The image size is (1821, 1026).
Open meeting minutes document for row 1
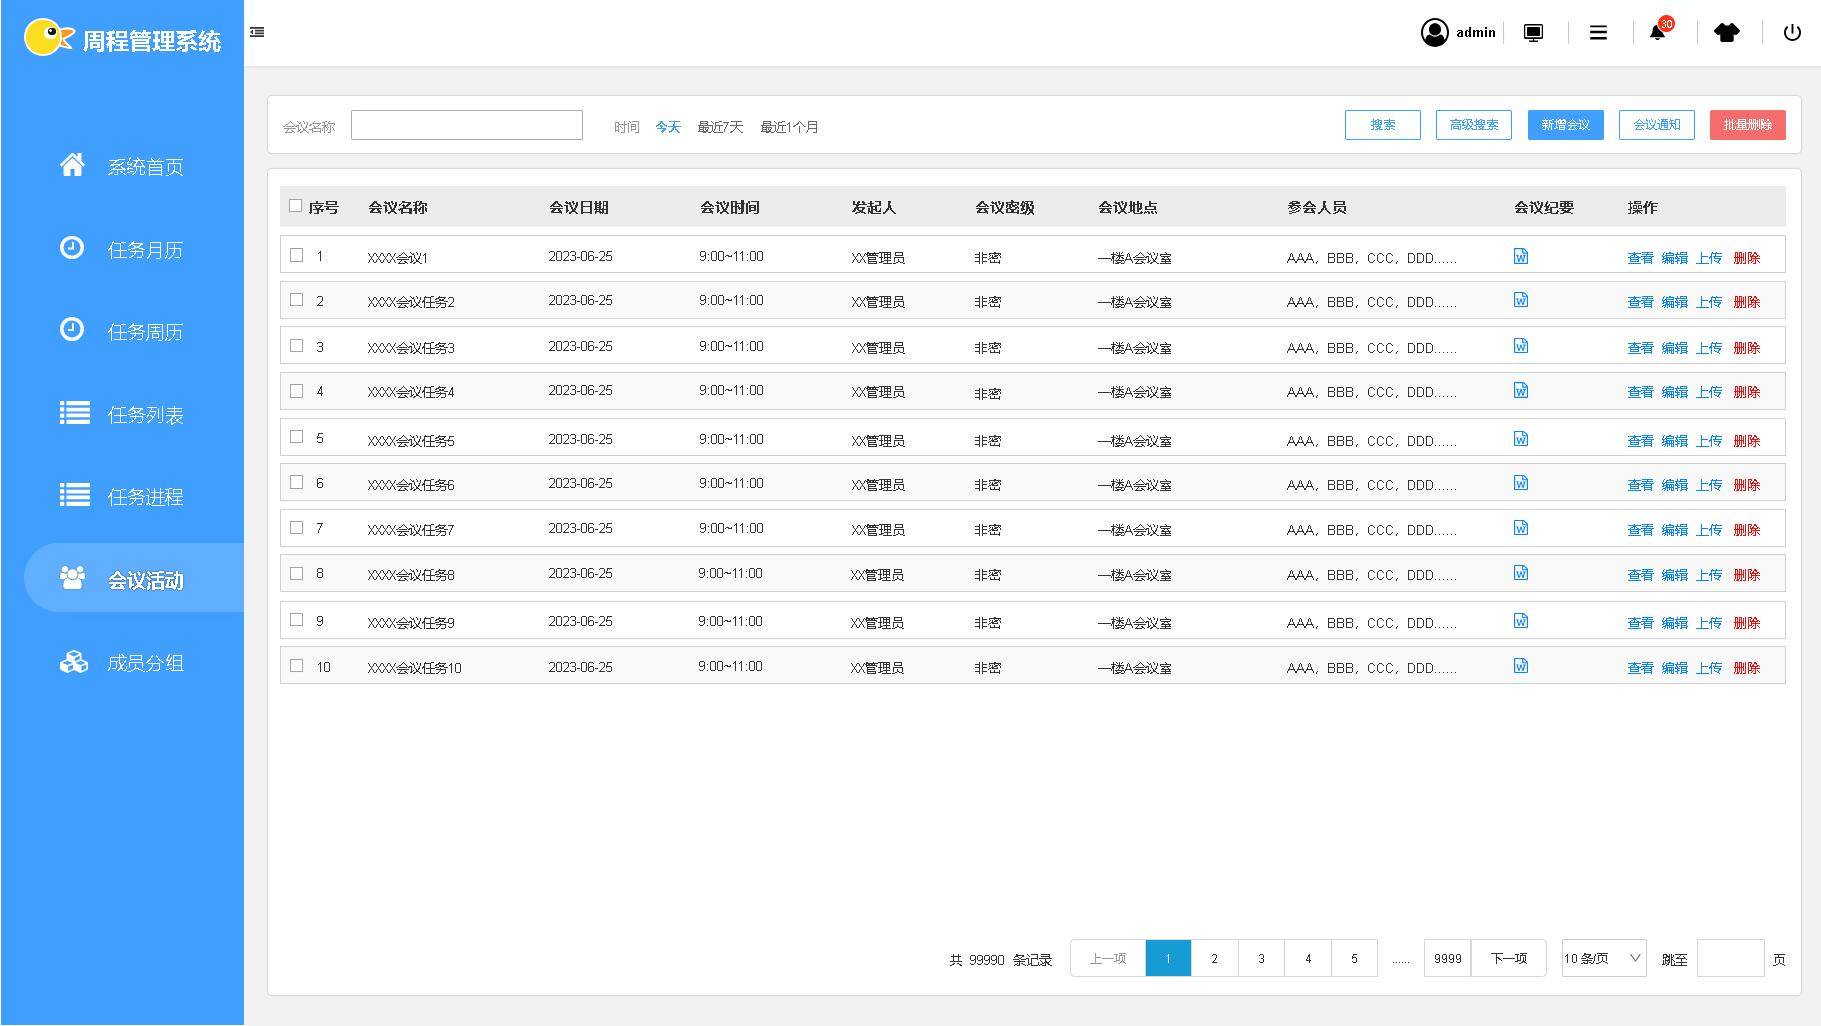coord(1521,256)
